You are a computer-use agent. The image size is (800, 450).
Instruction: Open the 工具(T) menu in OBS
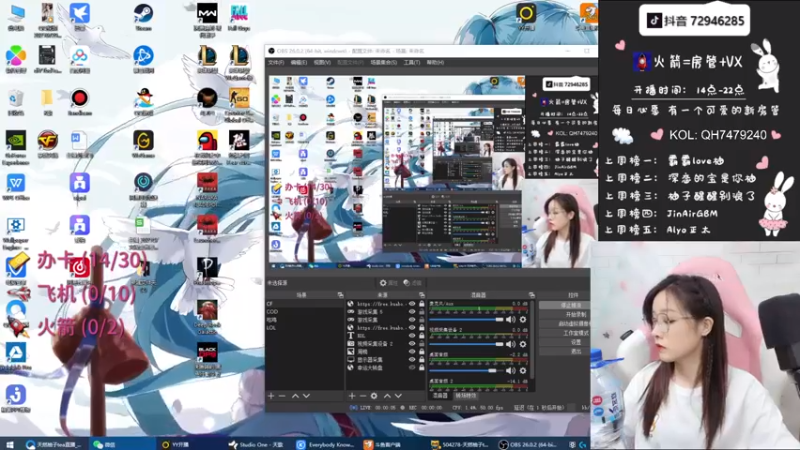coord(412,62)
